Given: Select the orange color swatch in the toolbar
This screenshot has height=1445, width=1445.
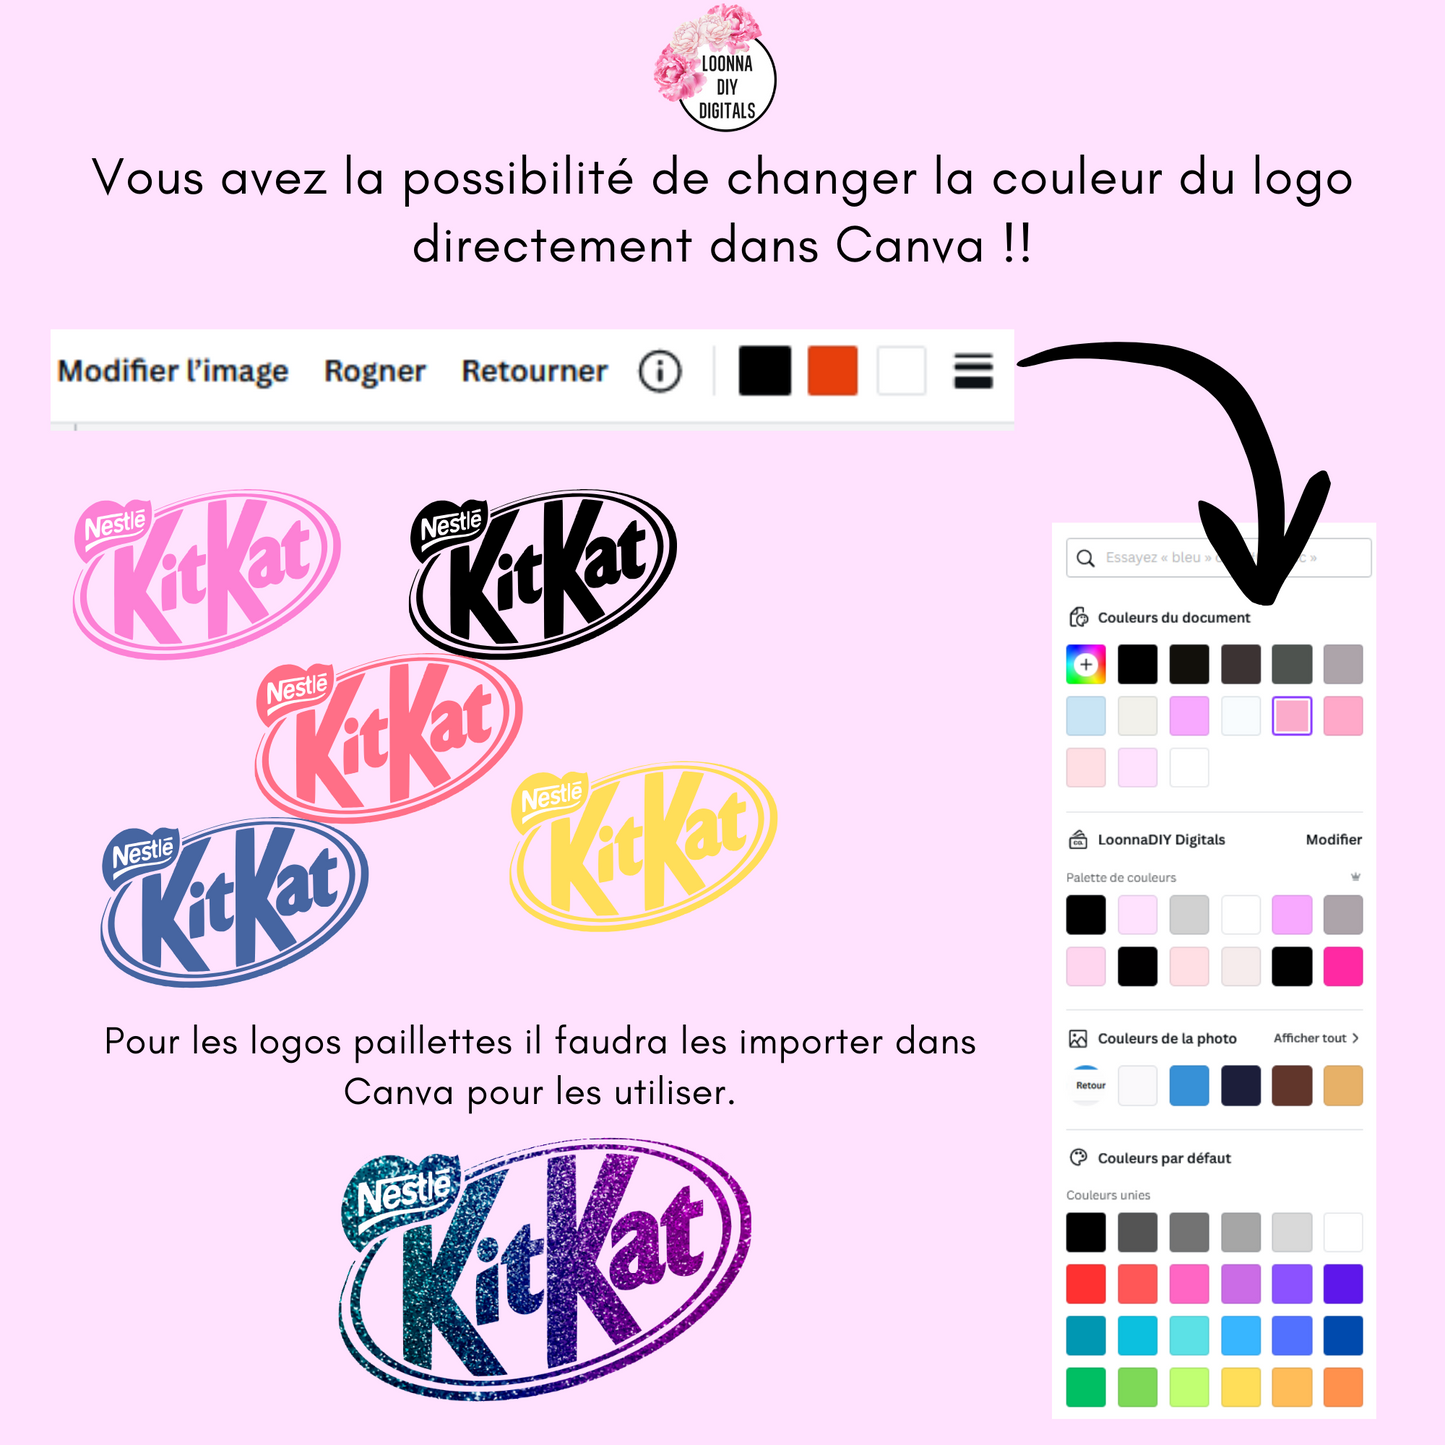Looking at the screenshot, I should tap(833, 371).
